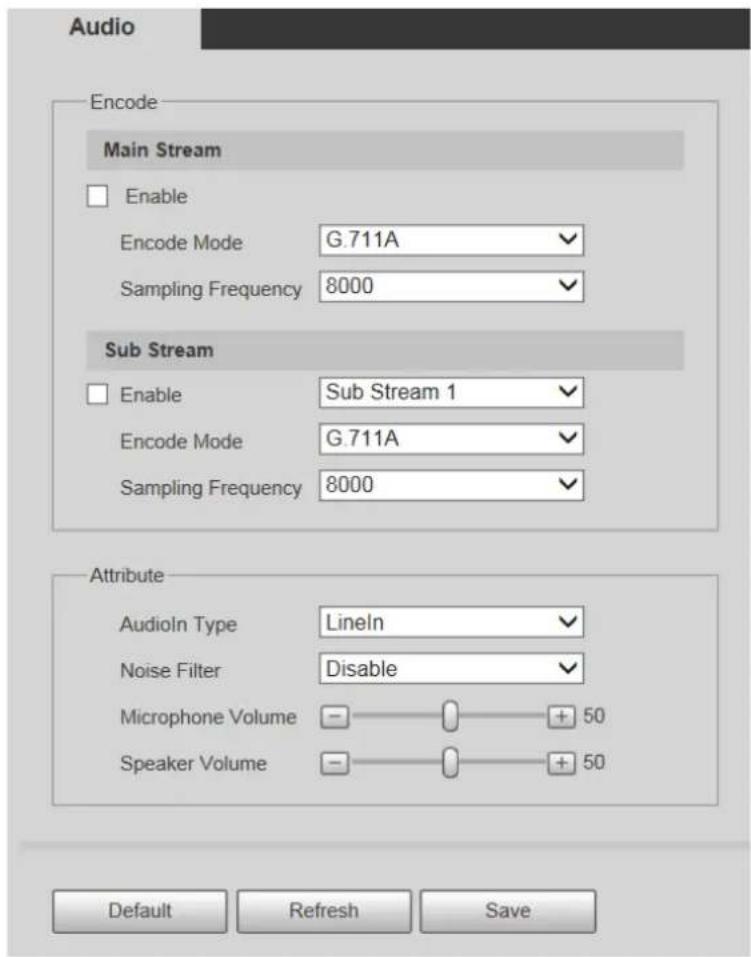This screenshot has height=957, width=751.
Task: Select the Audio tab
Action: point(102,27)
